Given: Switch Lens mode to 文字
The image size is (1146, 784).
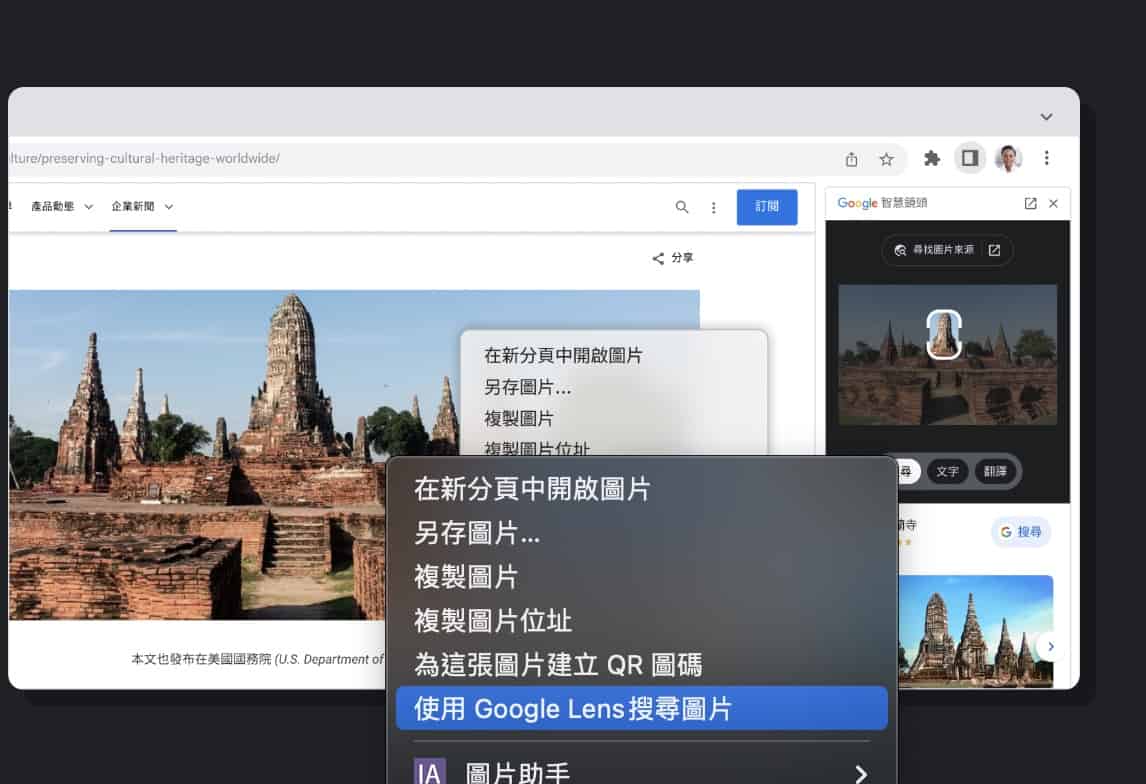Looking at the screenshot, I should (x=947, y=471).
